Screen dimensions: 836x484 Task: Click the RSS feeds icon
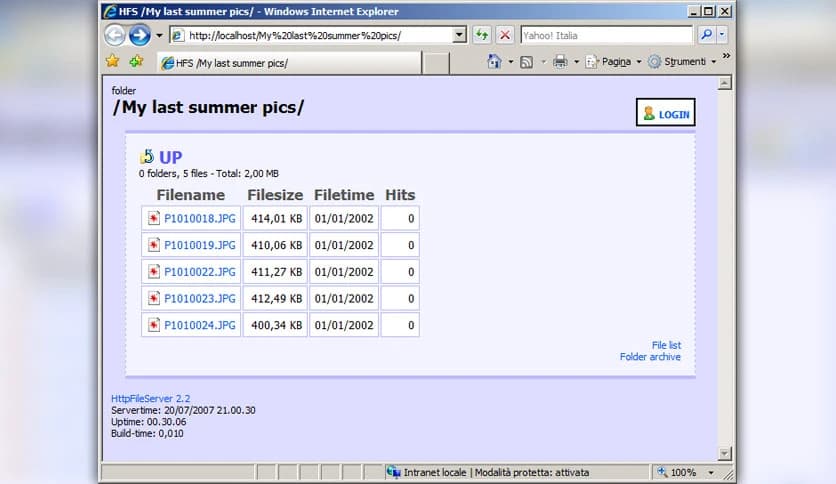coord(526,62)
